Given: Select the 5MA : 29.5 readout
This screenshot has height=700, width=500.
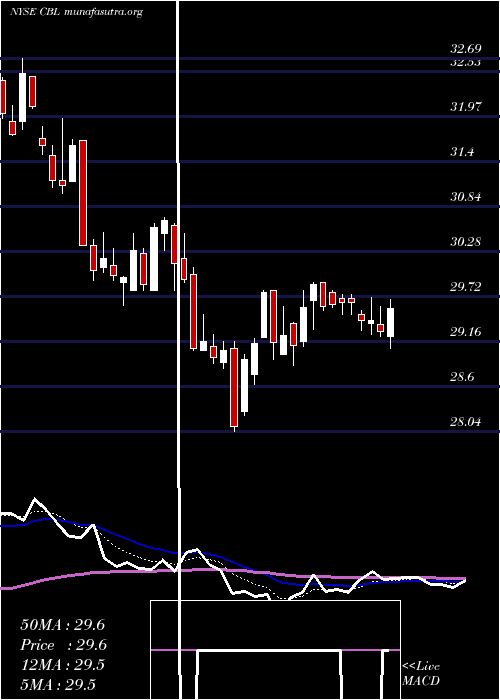Looking at the screenshot, I should pyautogui.click(x=58, y=685).
